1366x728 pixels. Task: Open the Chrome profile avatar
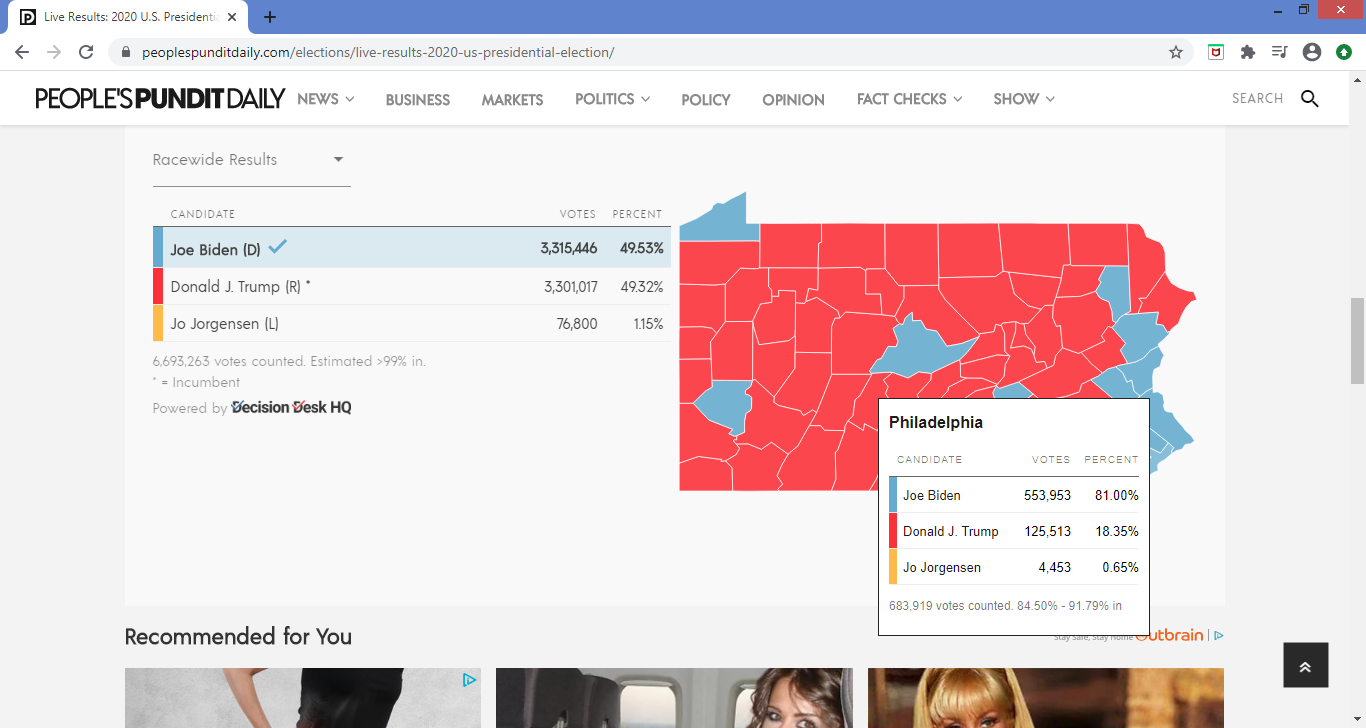(1312, 52)
